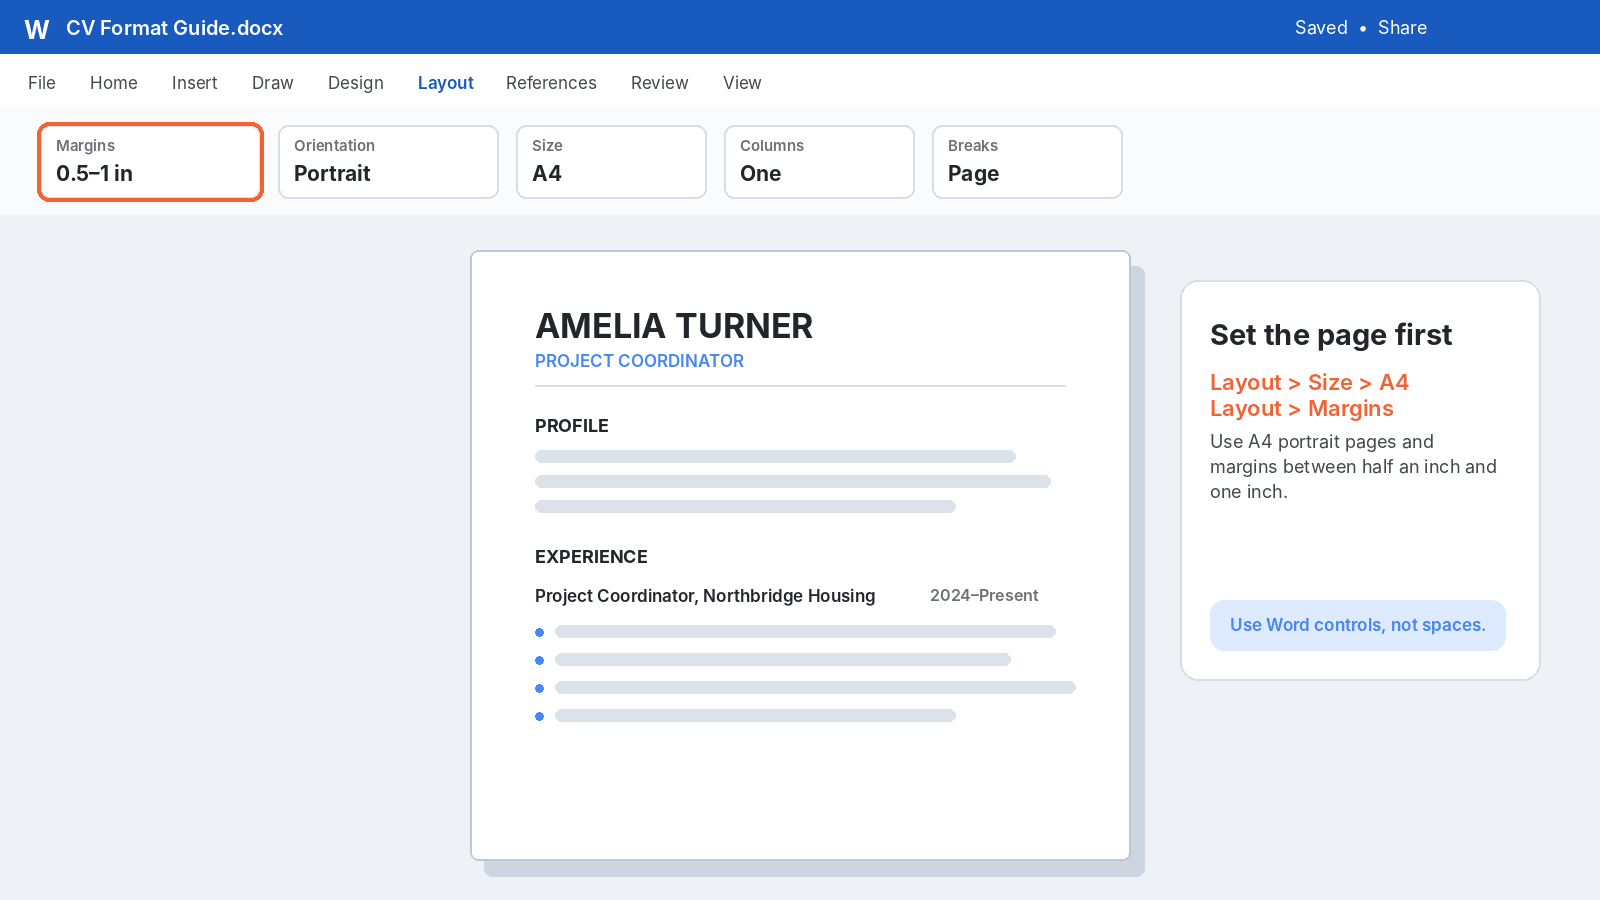This screenshot has height=900, width=1600.
Task: Click the Word logo icon
Action: [x=37, y=29]
